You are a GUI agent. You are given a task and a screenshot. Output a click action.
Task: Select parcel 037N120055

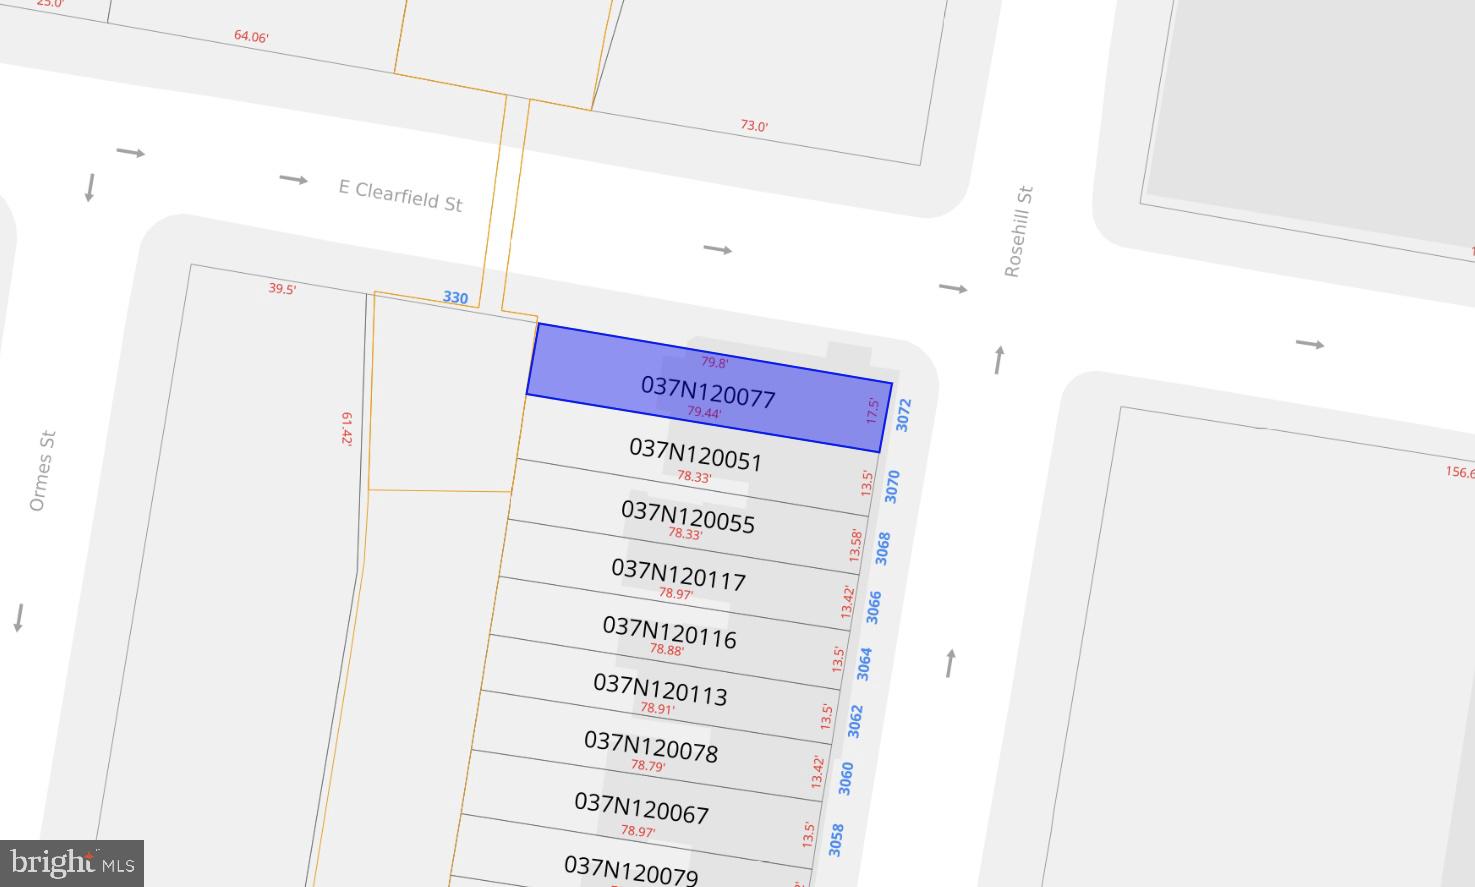click(688, 516)
